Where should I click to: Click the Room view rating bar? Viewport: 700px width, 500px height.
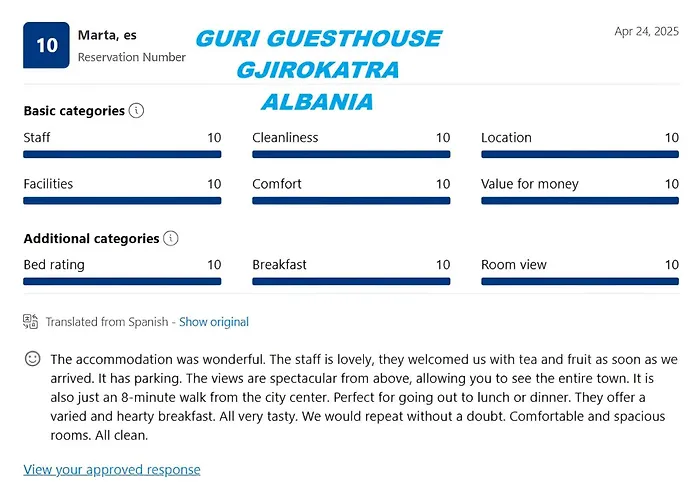click(x=580, y=282)
